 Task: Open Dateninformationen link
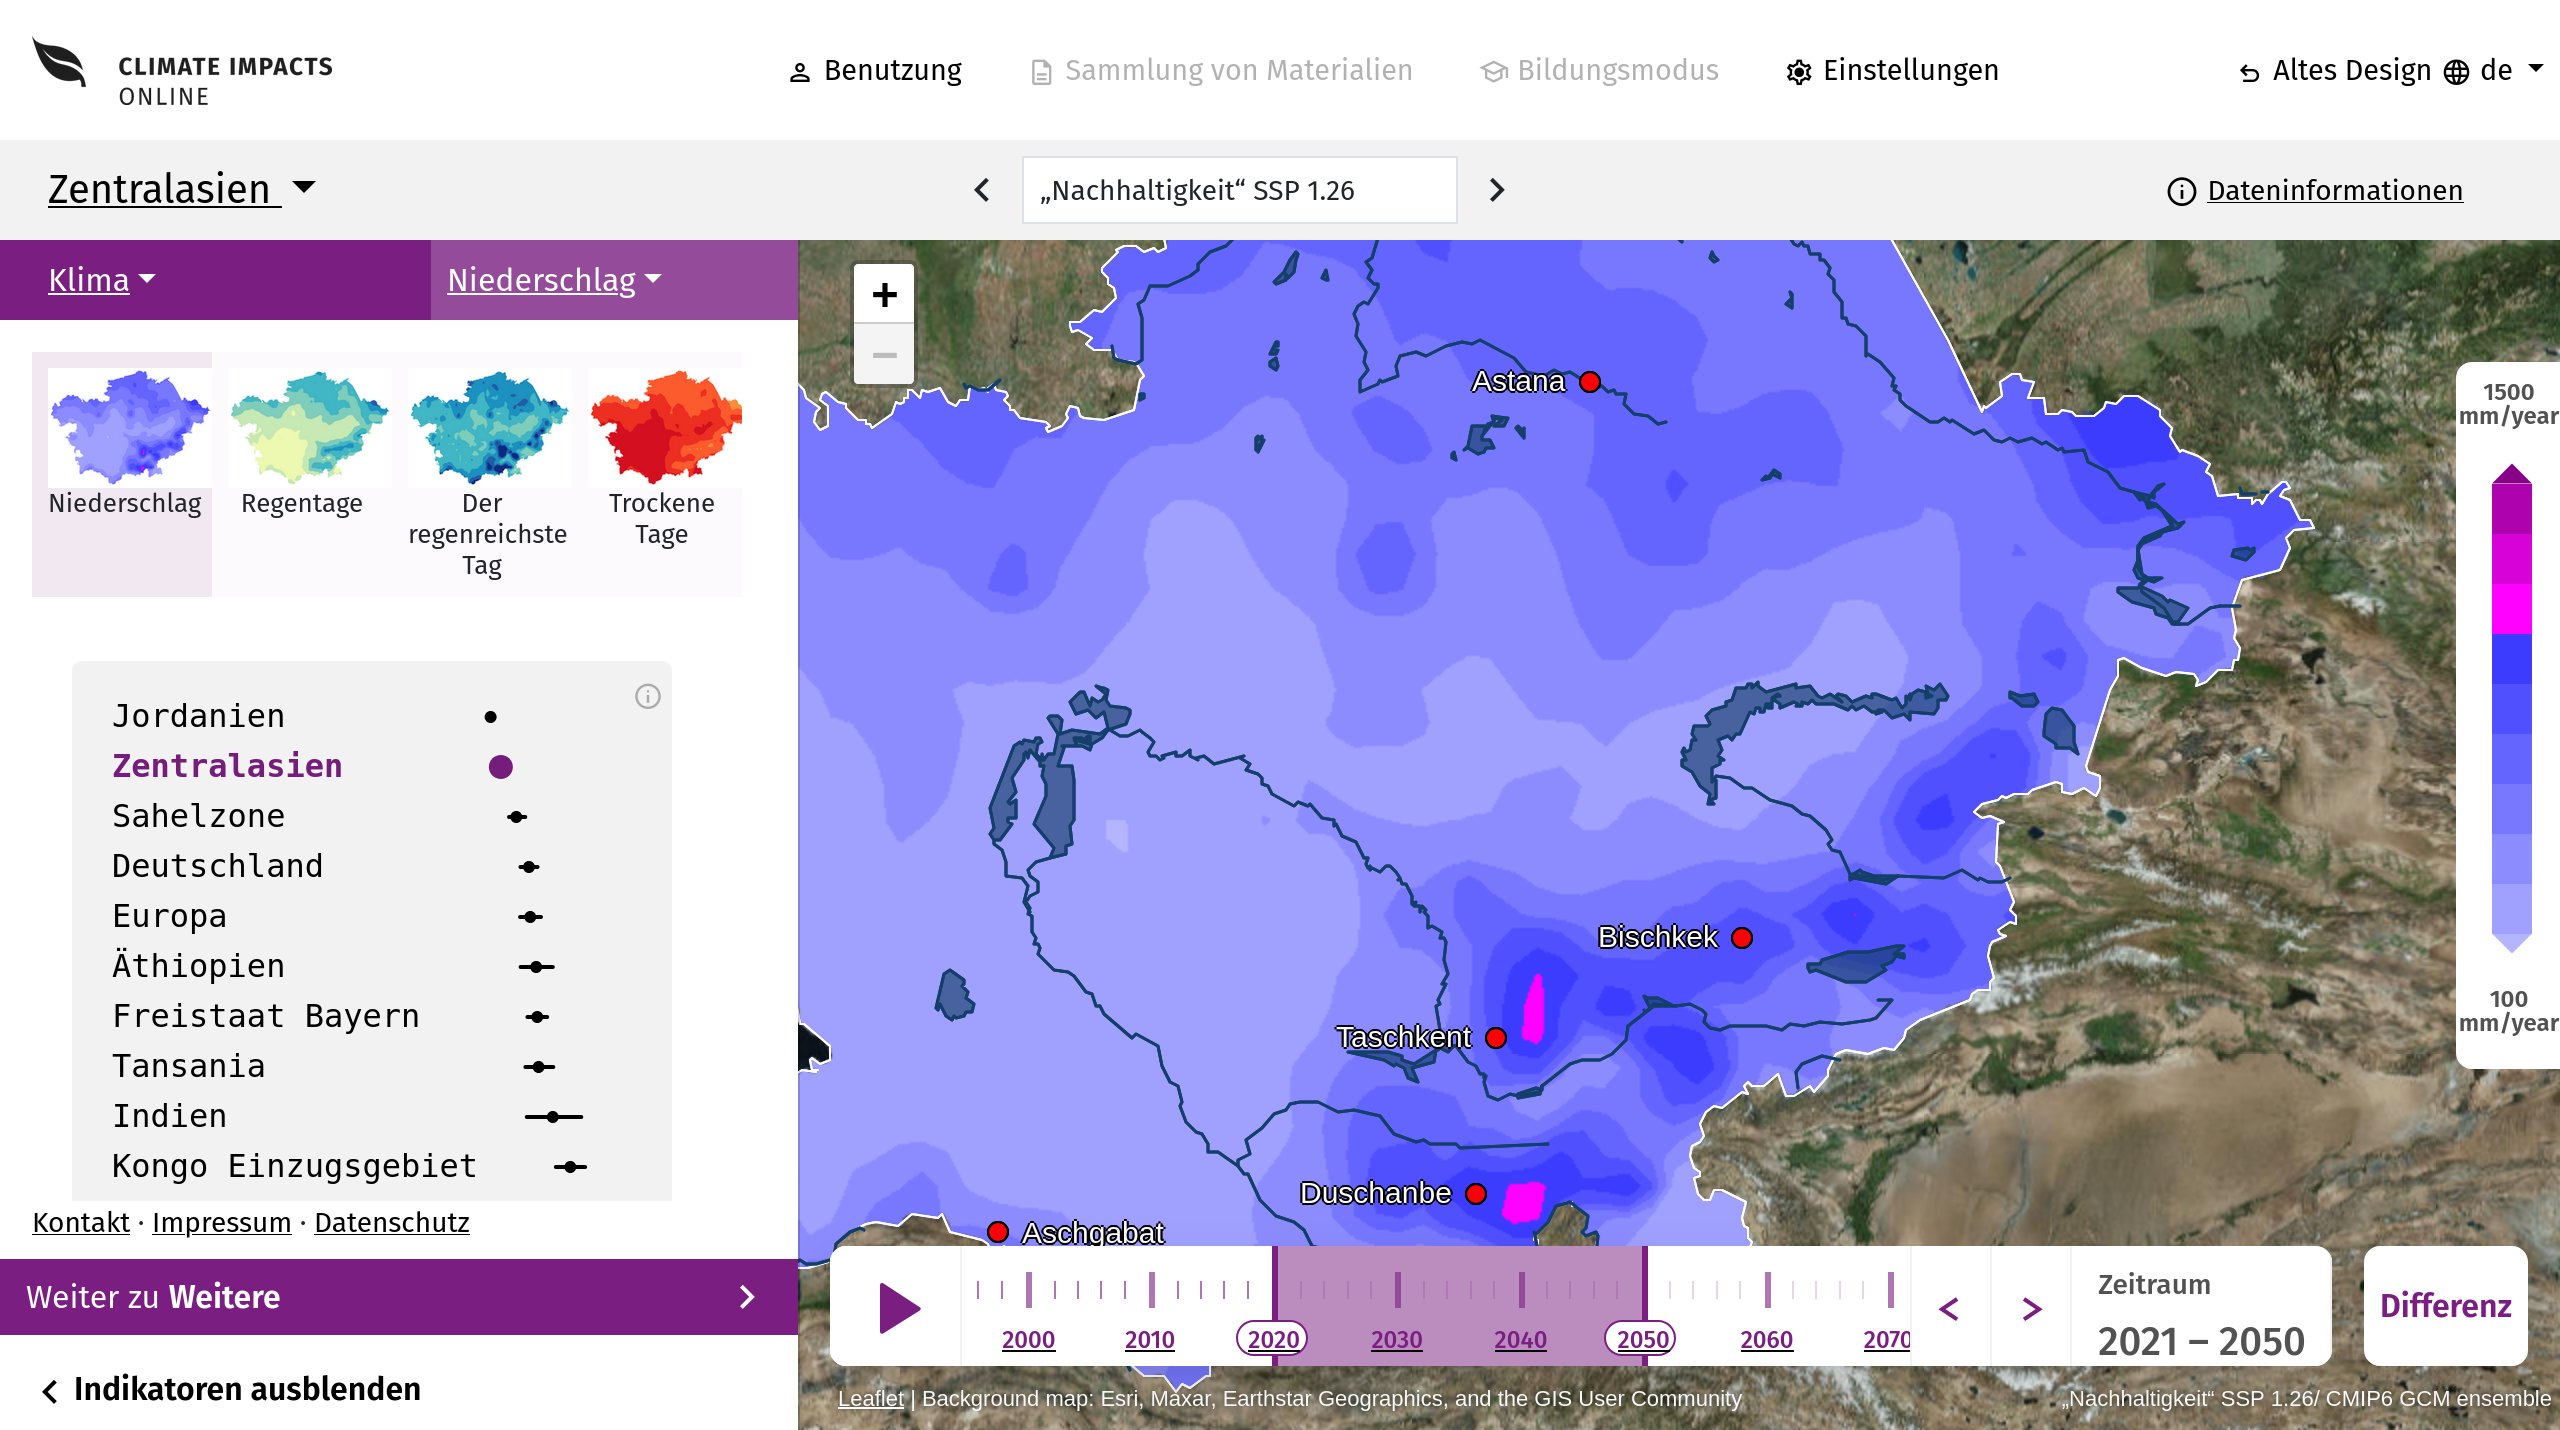2315,191
